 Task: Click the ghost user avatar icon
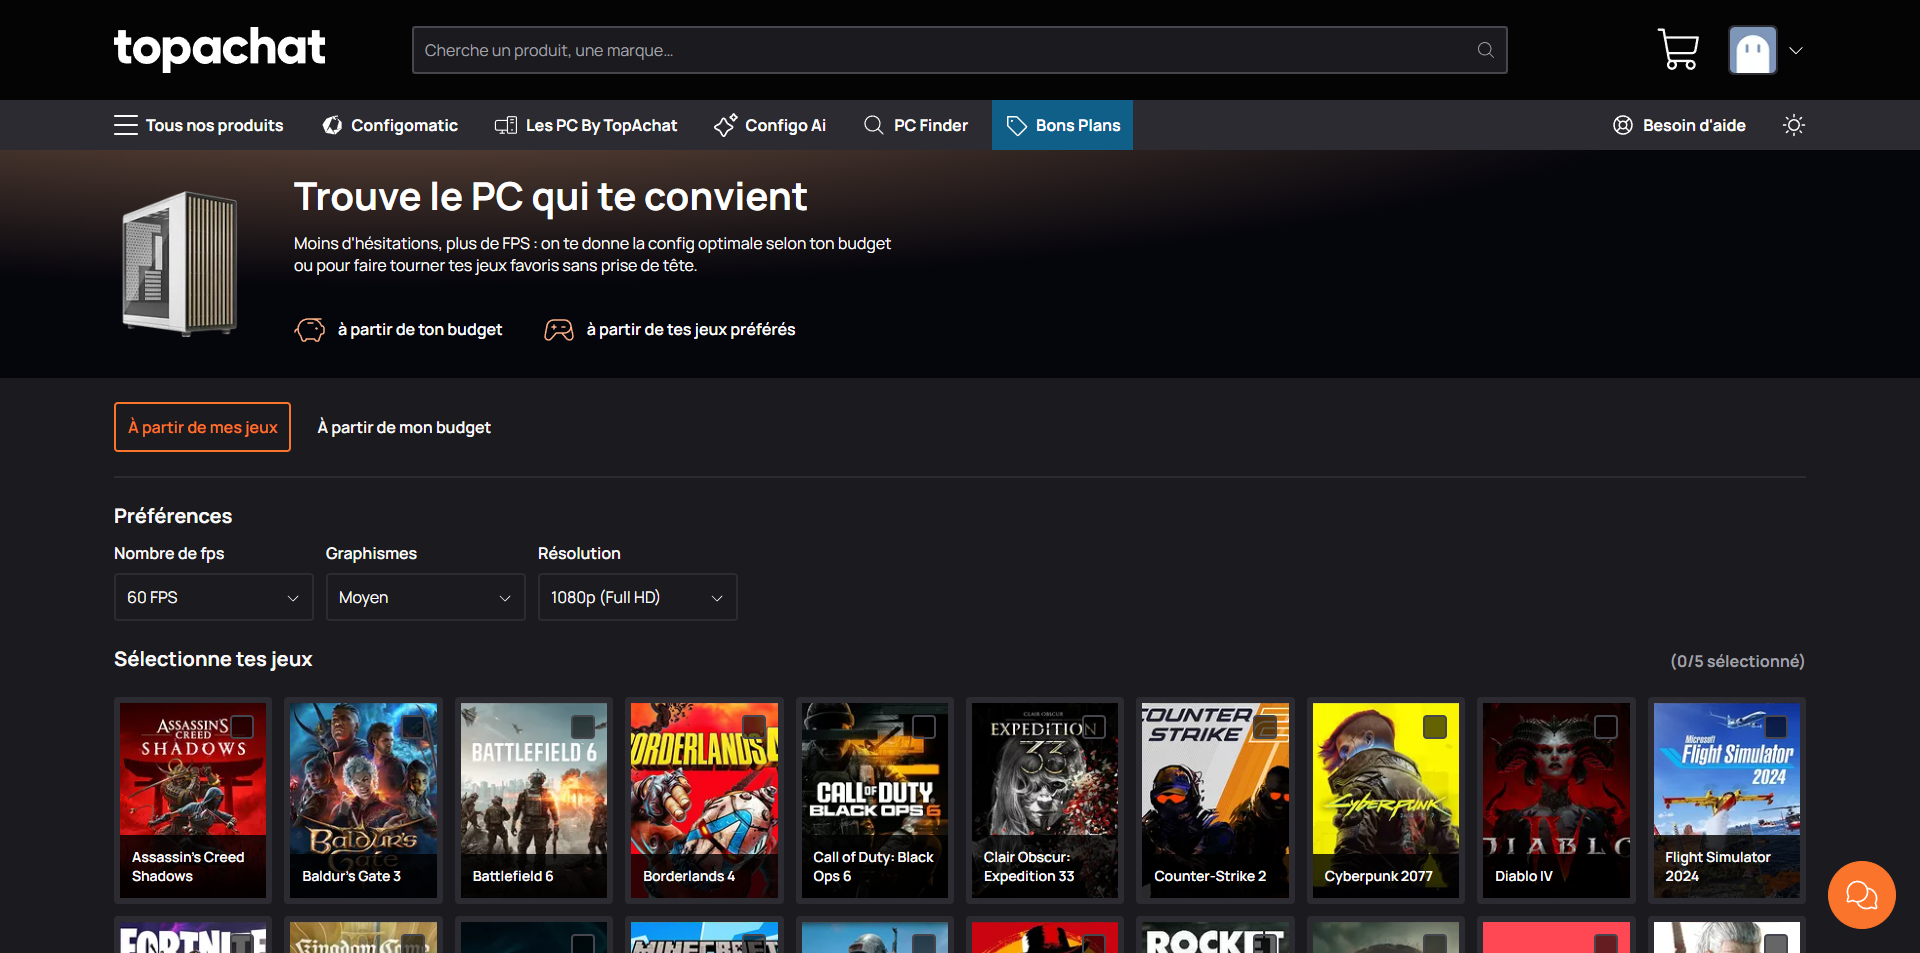click(1752, 50)
